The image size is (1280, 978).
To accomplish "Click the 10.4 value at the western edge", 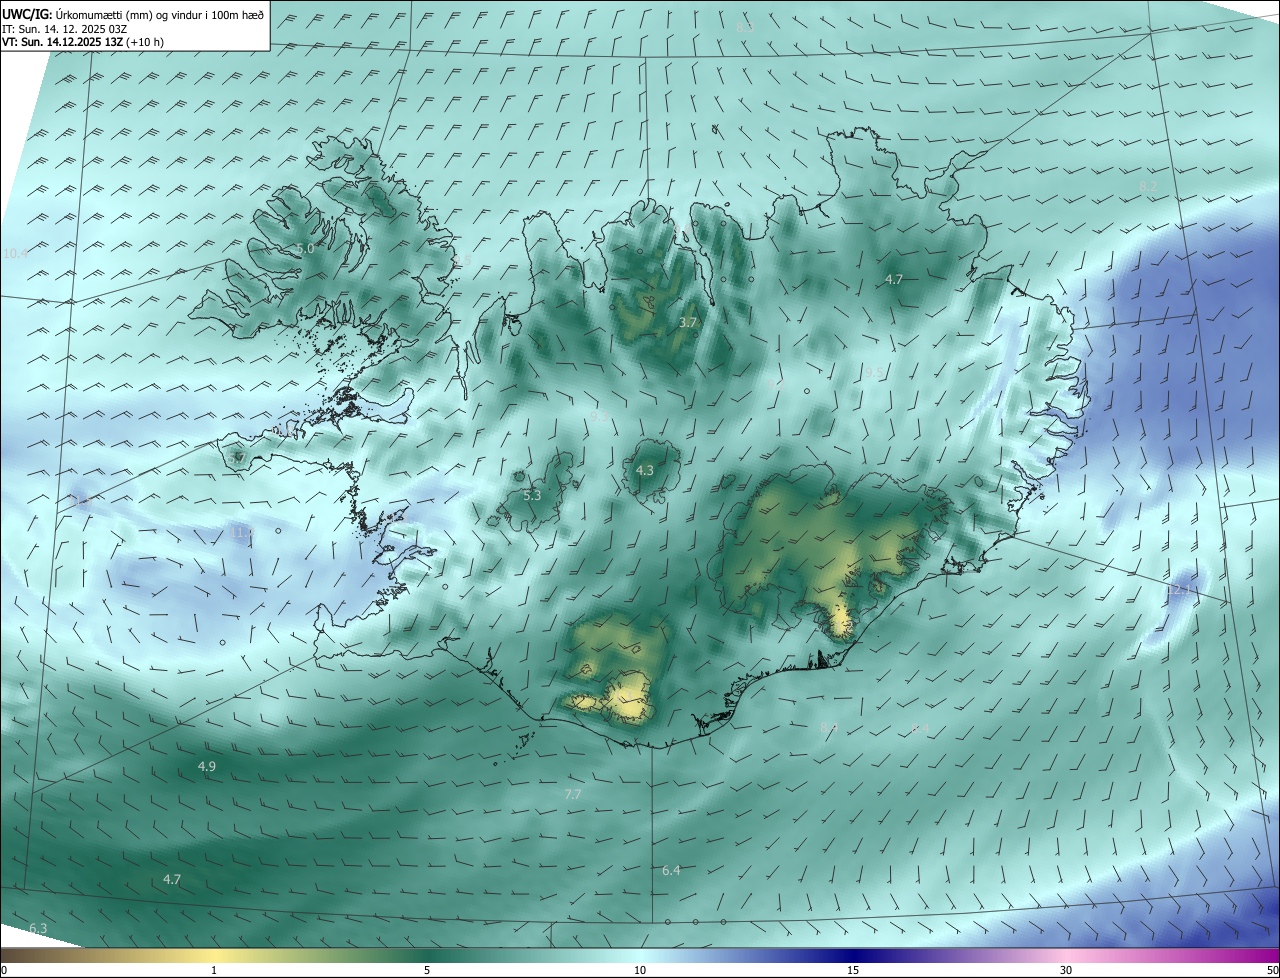I will click(16, 254).
